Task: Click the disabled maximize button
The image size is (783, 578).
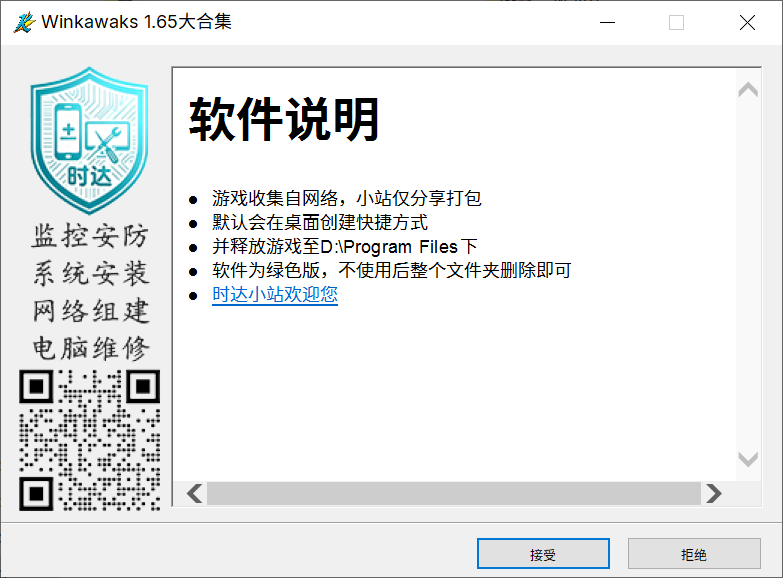Action: [x=676, y=22]
